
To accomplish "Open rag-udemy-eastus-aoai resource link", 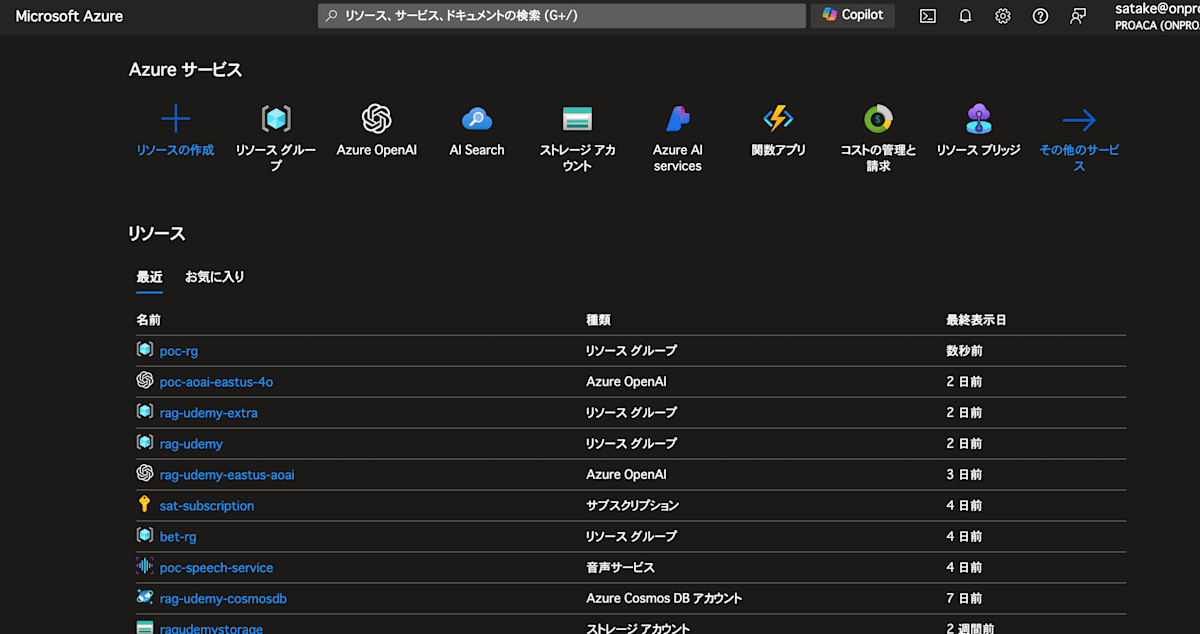I will coord(227,475).
